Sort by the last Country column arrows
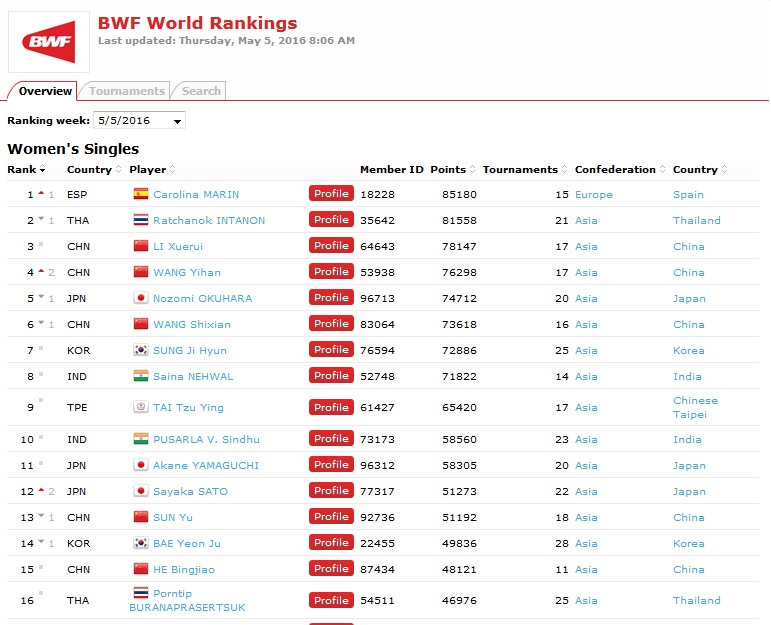The height and width of the screenshot is (625, 771). 725,170
